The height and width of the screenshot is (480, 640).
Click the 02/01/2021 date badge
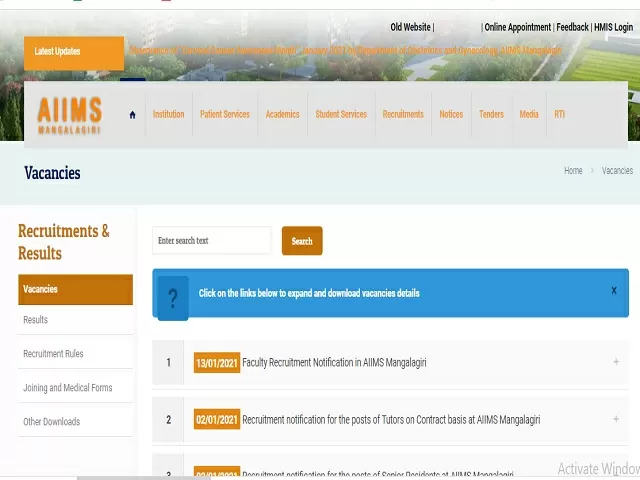[217, 420]
